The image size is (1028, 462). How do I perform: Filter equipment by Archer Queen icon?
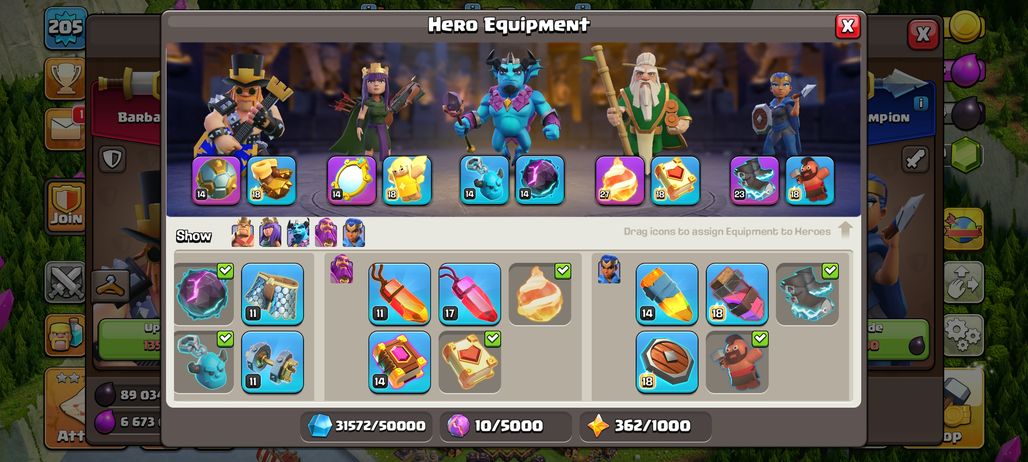270,233
